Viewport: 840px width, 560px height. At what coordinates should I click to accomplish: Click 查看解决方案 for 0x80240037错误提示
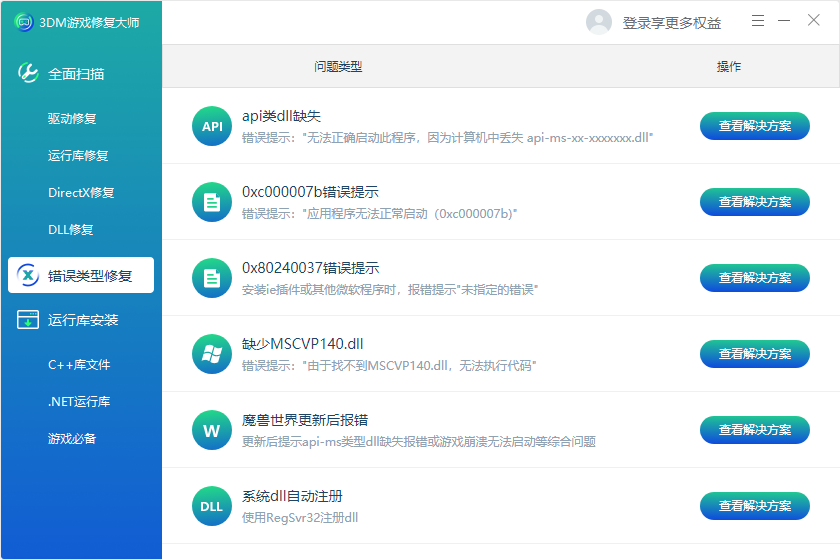click(x=754, y=278)
